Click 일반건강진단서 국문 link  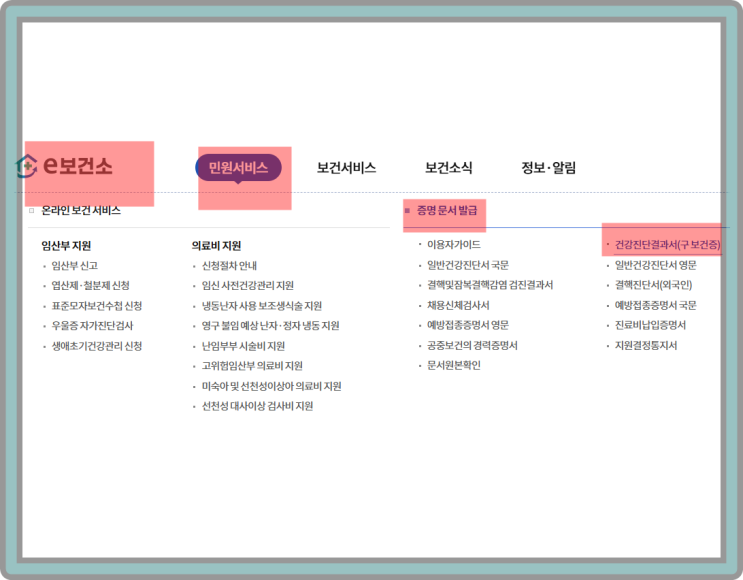click(x=461, y=265)
